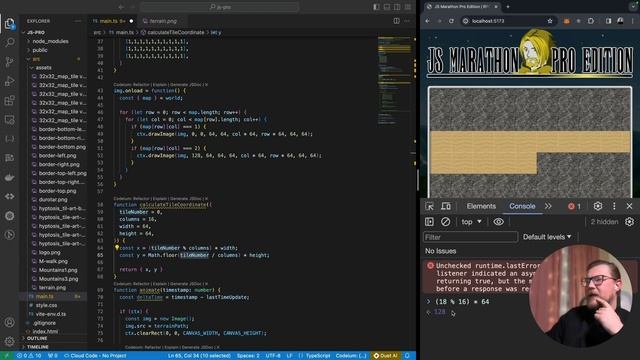Viewport: 640px width, 360px height.
Task: Toggle device toolbar in DevTools
Action: tap(446, 207)
